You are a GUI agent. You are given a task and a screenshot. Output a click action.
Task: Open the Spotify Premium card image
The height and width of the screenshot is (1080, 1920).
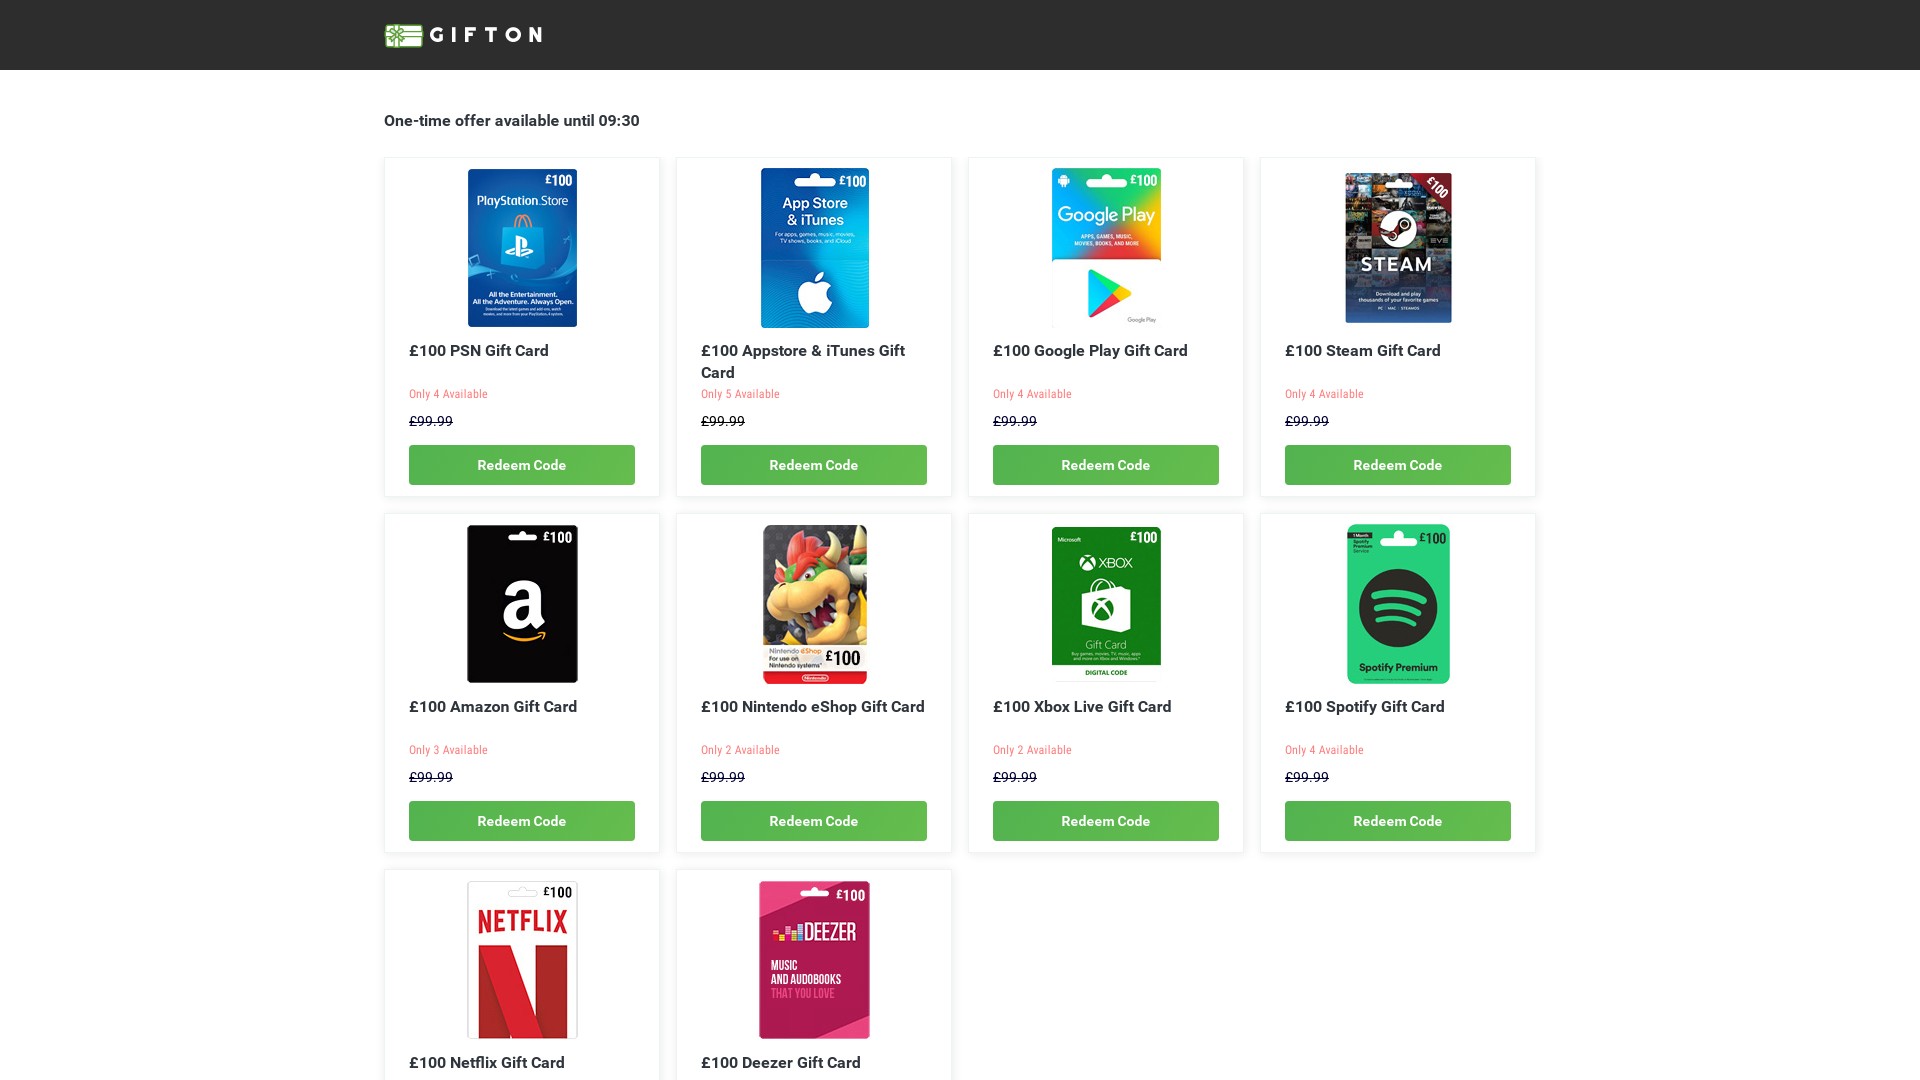(1398, 604)
